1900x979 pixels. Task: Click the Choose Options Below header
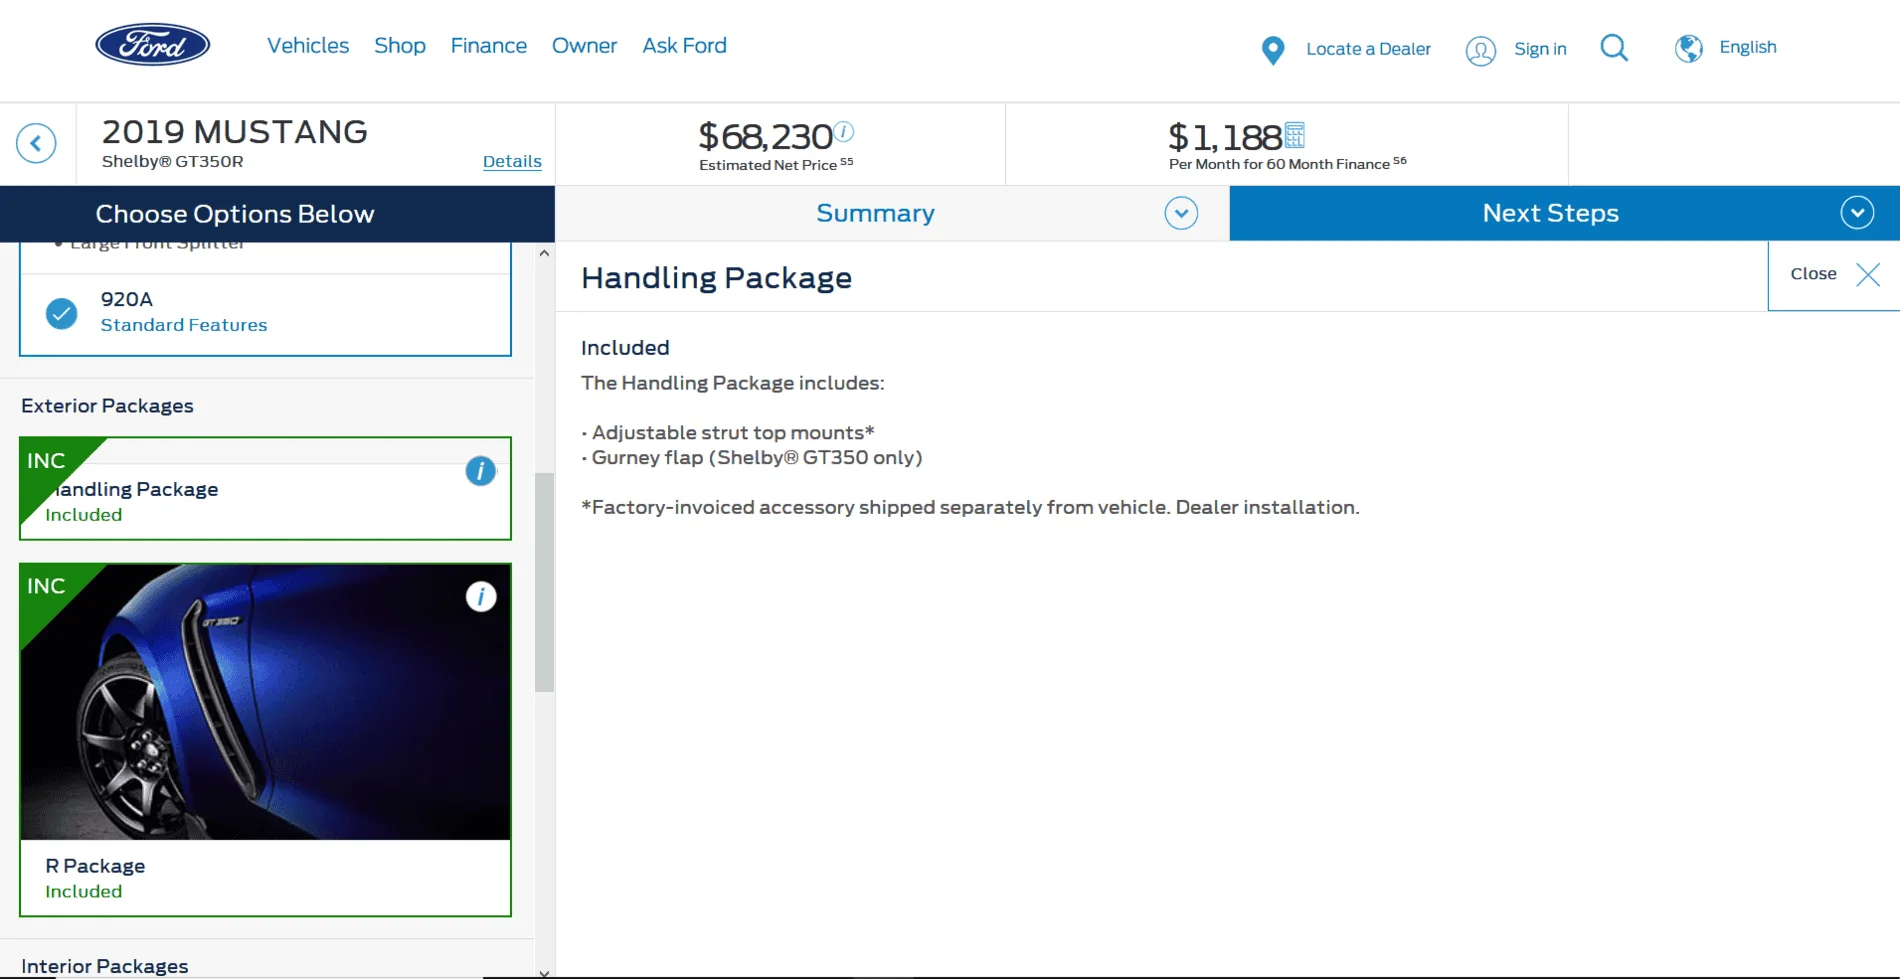(x=235, y=214)
